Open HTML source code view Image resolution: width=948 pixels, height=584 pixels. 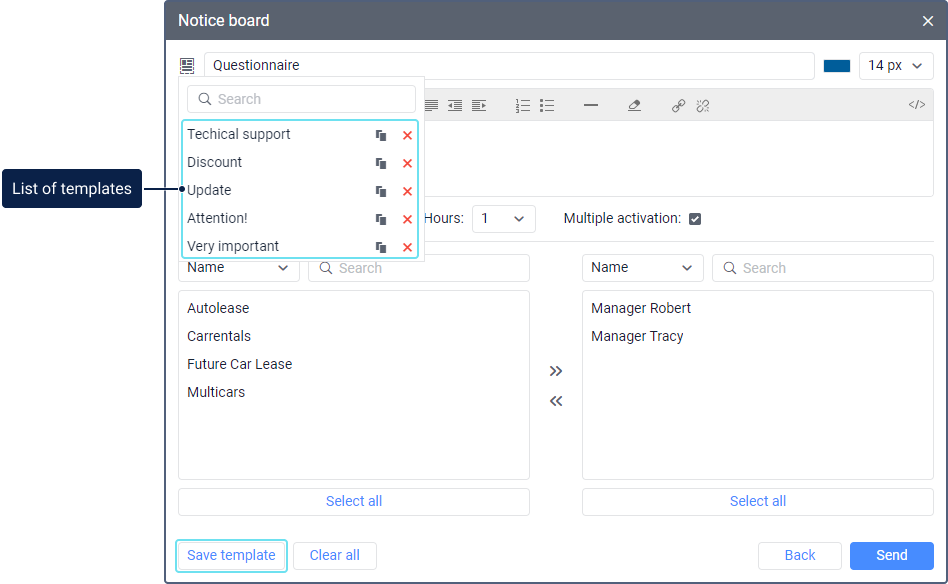(x=916, y=105)
